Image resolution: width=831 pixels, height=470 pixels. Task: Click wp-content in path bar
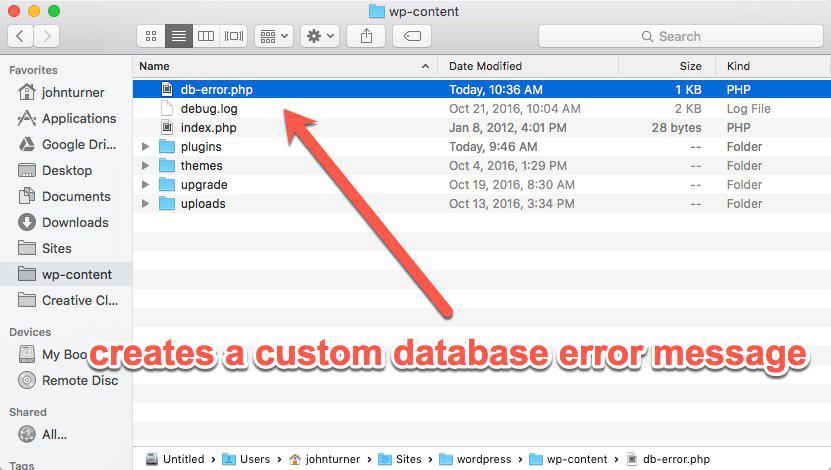pos(568,459)
